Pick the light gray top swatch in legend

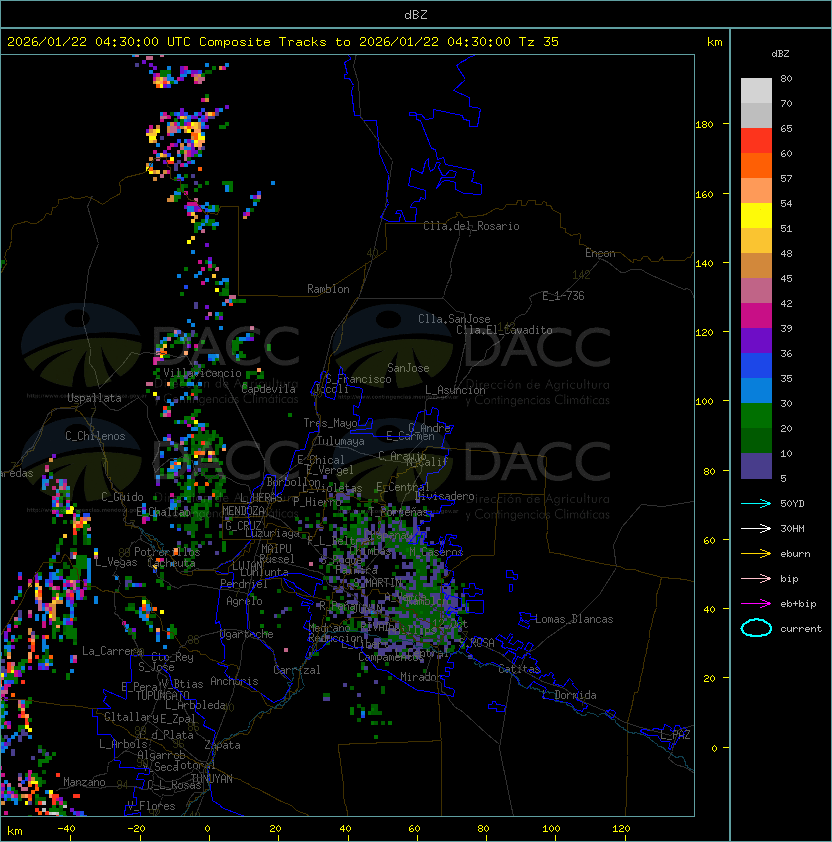[756, 91]
